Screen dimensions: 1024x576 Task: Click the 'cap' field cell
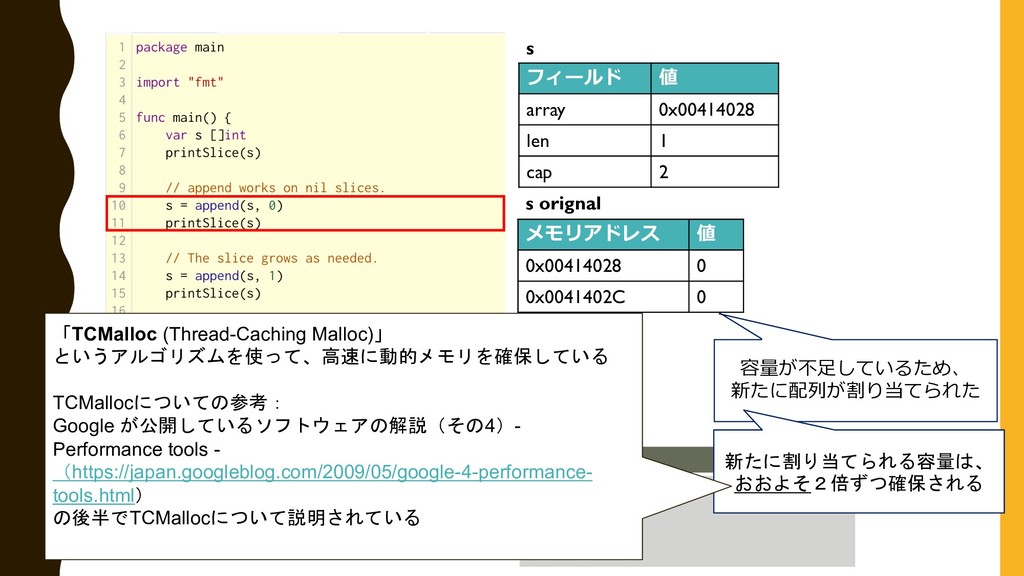[x=584, y=172]
